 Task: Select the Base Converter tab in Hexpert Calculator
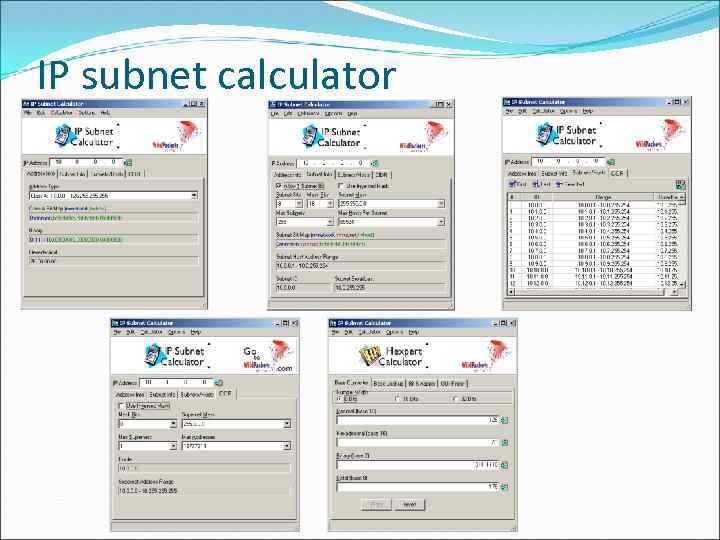[351, 382]
